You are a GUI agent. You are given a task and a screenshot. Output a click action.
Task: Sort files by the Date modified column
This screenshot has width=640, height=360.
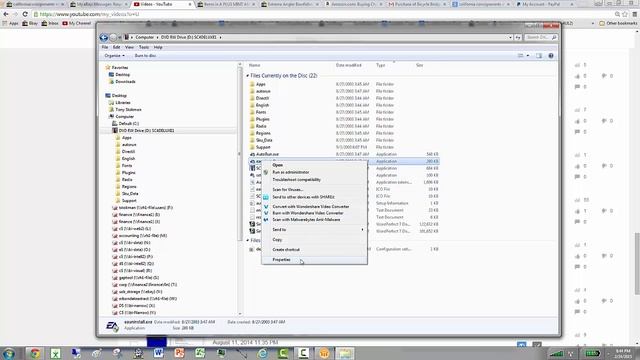(x=349, y=65)
